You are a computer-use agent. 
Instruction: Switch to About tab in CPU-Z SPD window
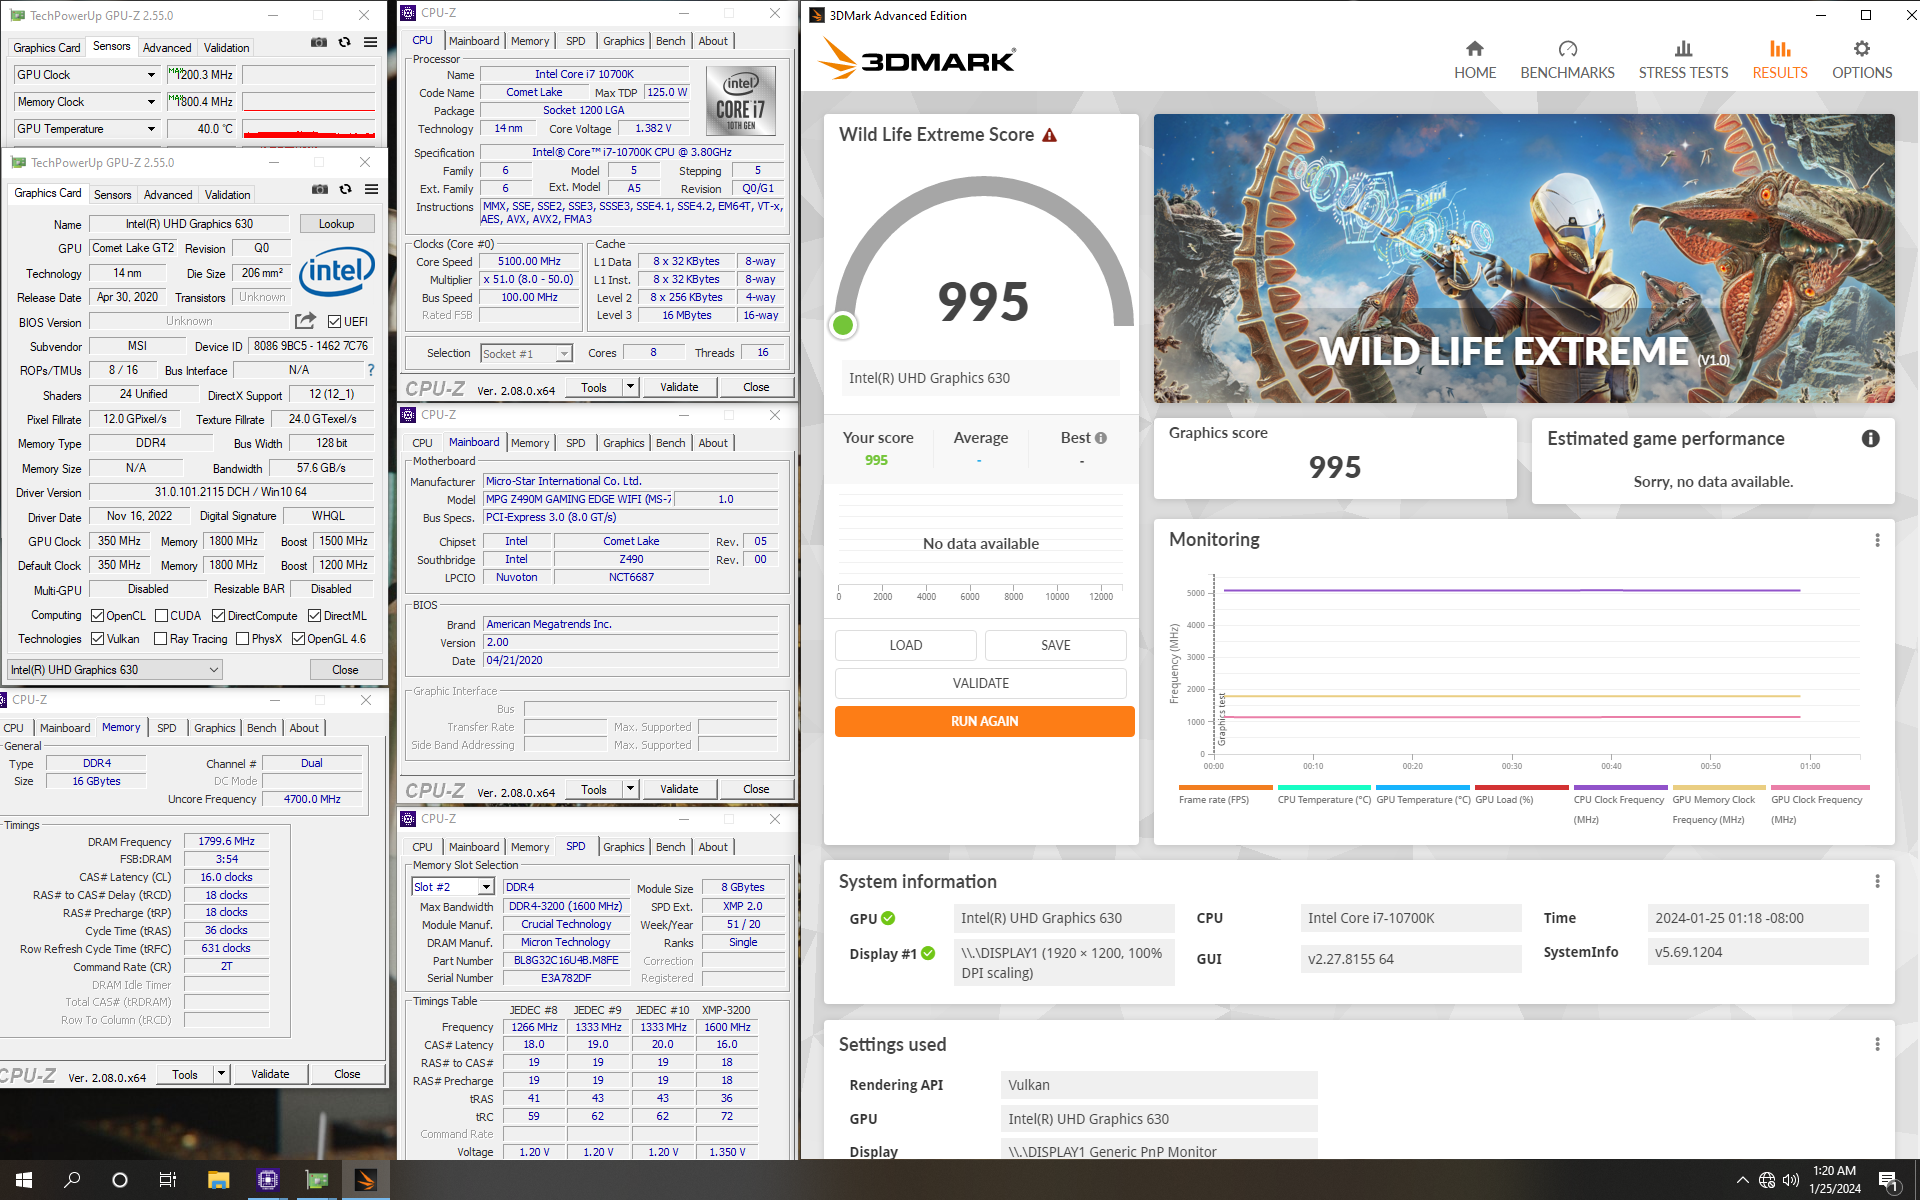[x=713, y=847]
